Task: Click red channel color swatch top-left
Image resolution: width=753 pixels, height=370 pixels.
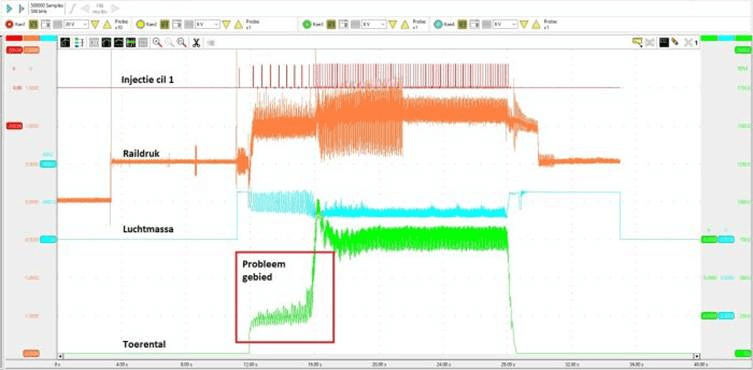Action: point(14,38)
